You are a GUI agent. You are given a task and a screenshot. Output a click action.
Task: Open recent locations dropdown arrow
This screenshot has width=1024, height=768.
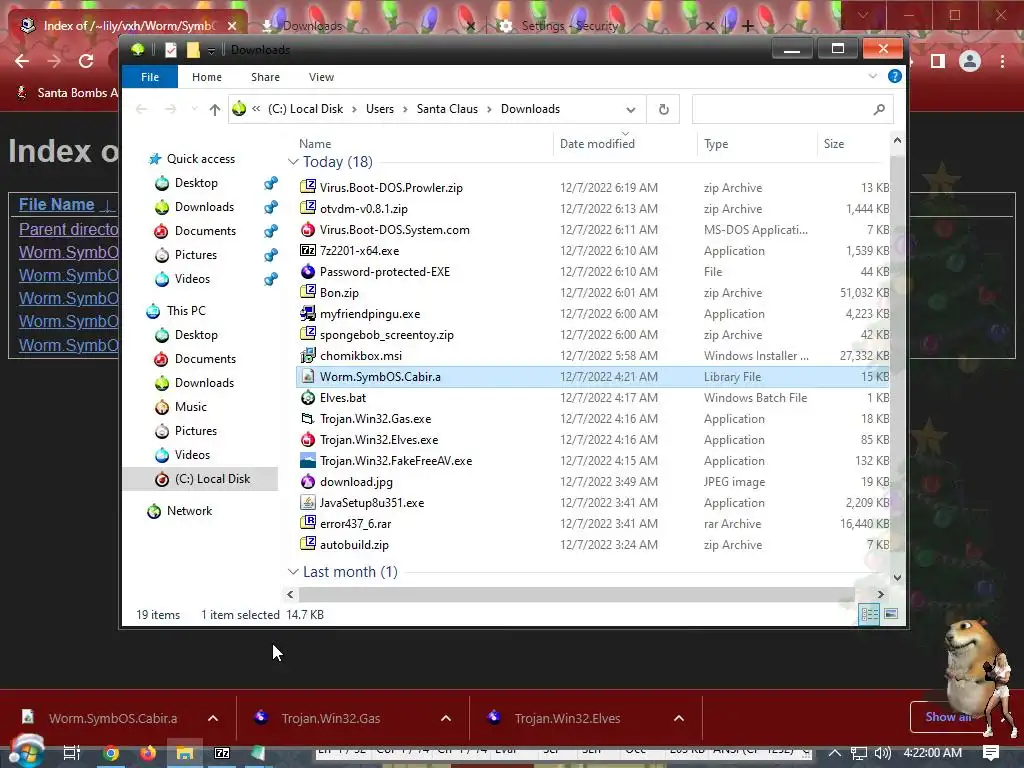(194, 109)
